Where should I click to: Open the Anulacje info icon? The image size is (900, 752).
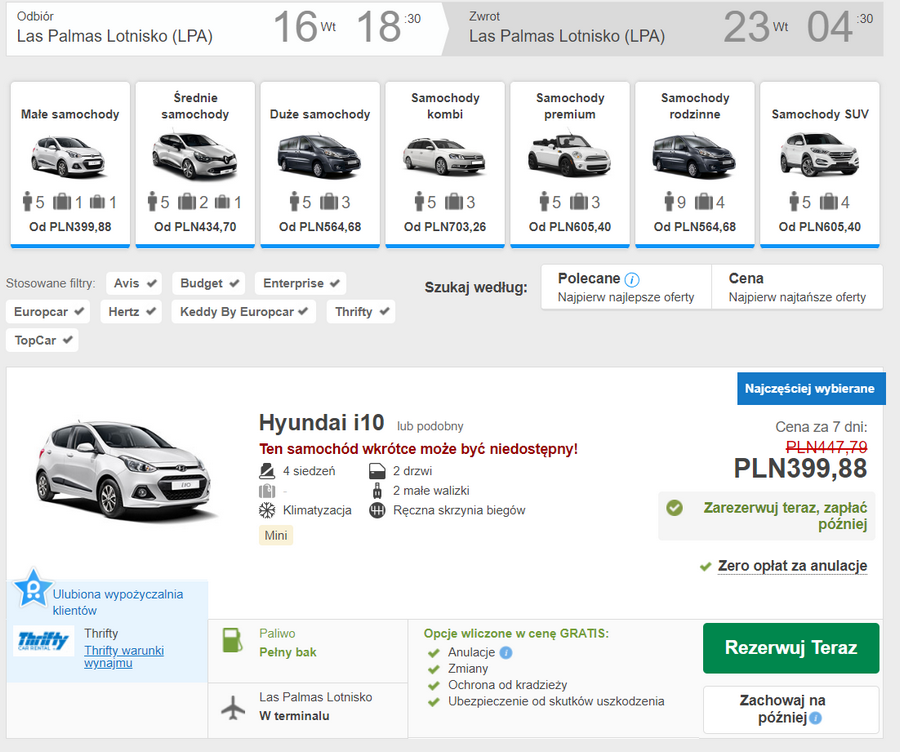tap(506, 653)
